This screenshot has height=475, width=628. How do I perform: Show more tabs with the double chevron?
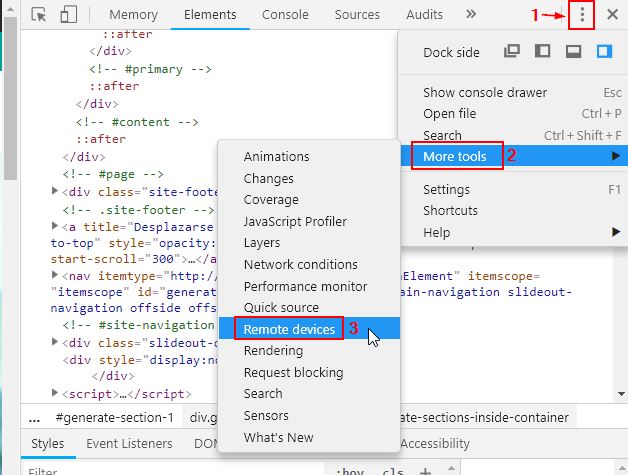click(x=471, y=14)
